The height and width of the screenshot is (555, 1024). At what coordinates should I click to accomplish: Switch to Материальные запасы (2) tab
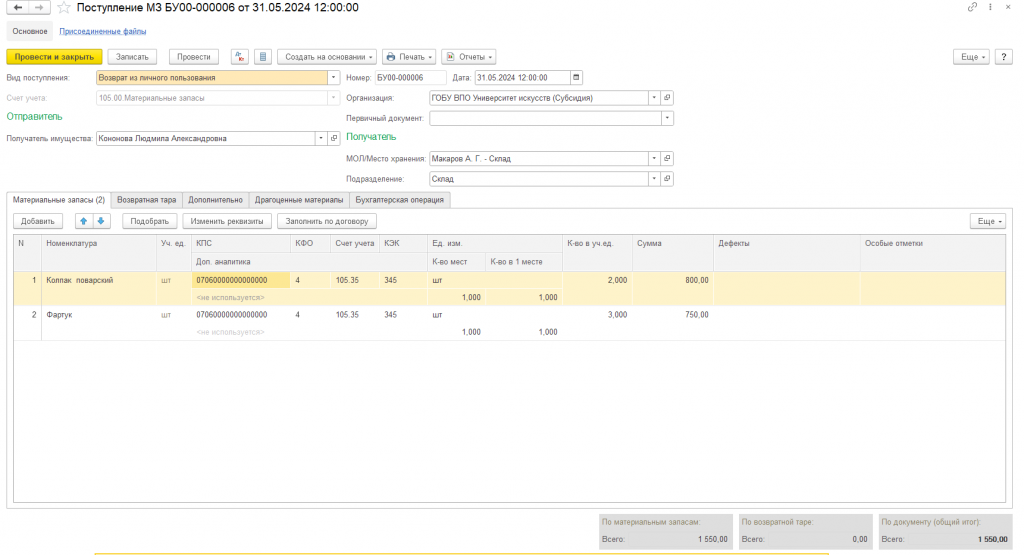click(x=59, y=200)
